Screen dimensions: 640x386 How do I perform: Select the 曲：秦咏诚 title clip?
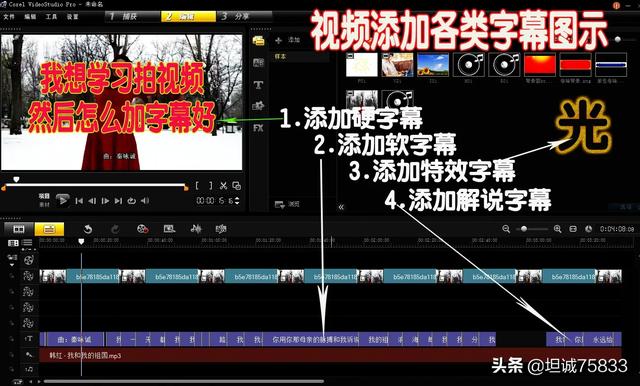click(x=74, y=339)
